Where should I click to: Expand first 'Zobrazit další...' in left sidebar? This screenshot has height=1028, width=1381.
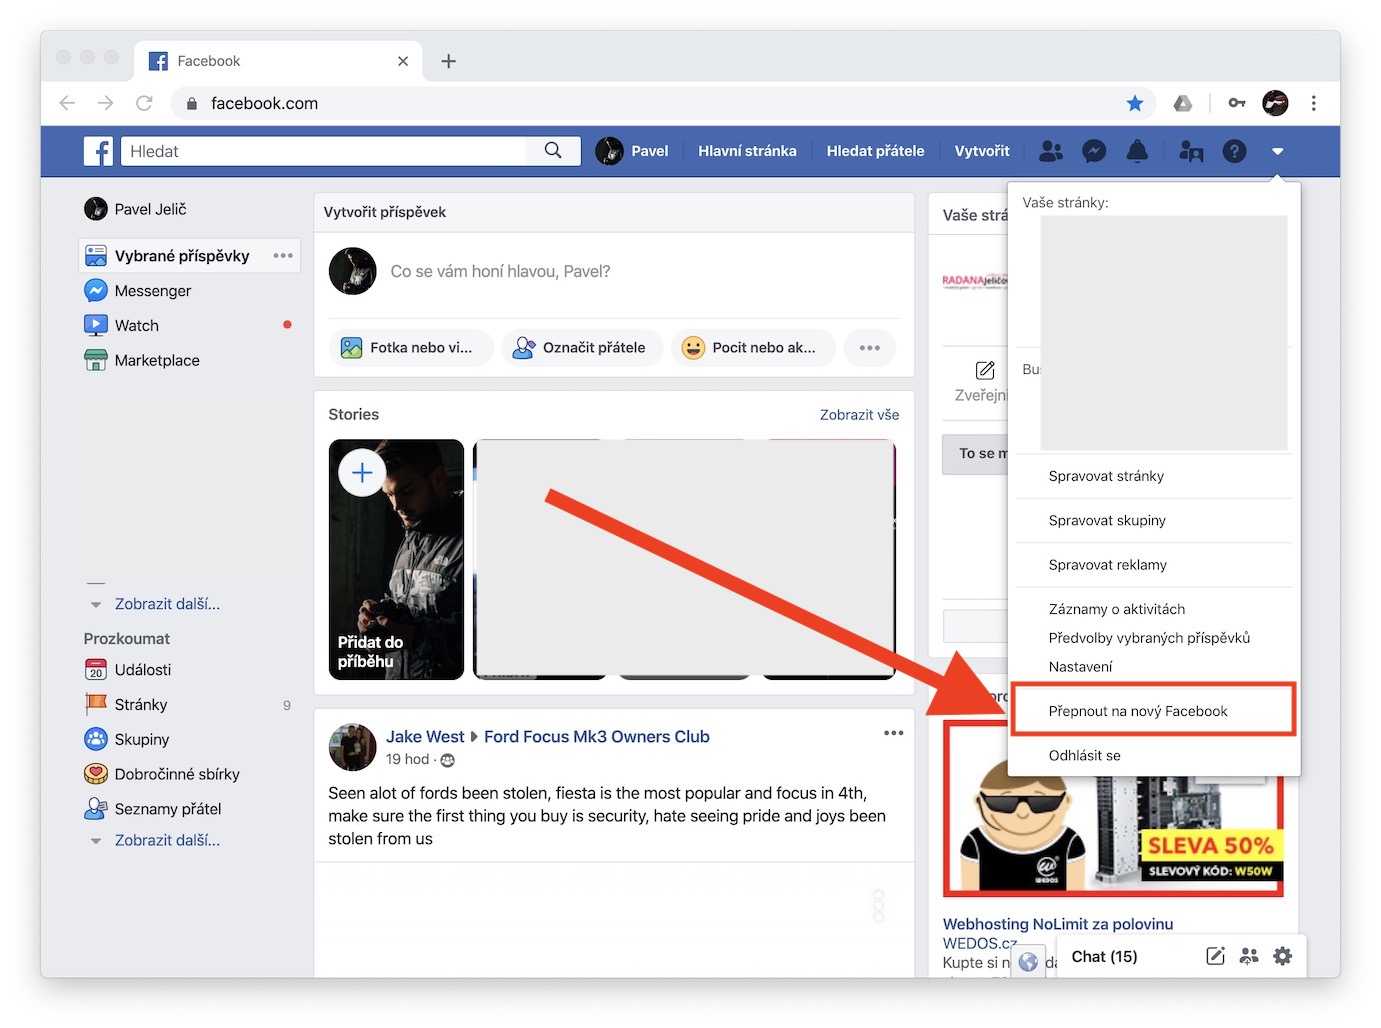tap(167, 604)
